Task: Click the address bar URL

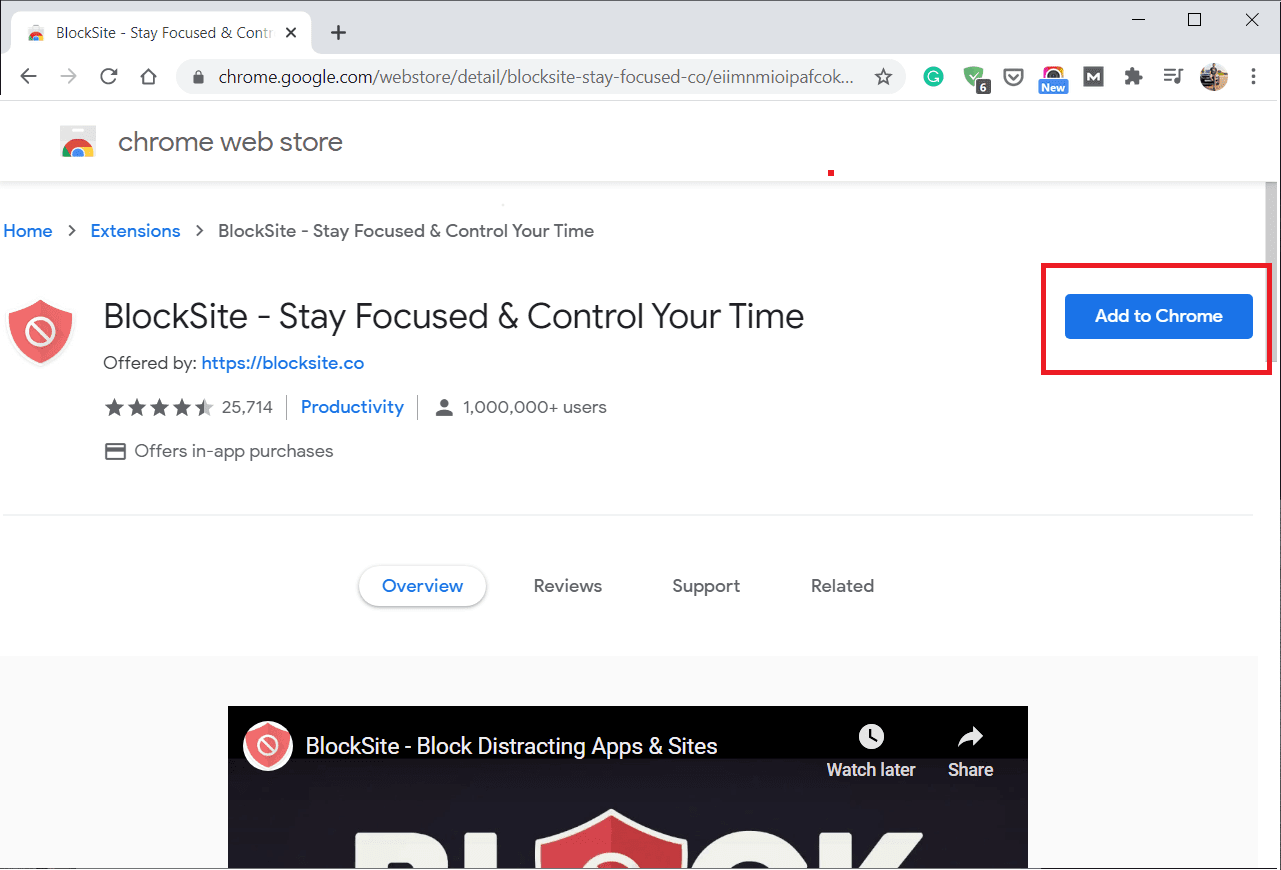Action: (535, 77)
